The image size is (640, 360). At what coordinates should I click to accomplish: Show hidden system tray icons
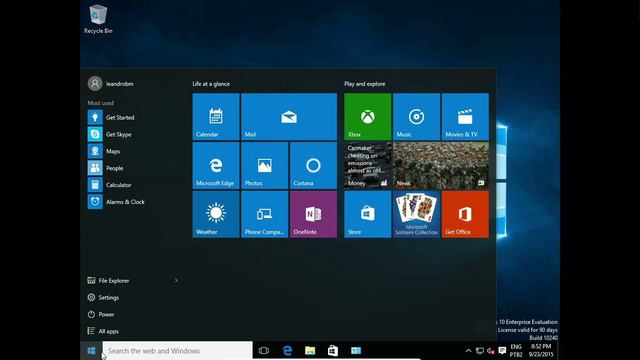(x=469, y=351)
